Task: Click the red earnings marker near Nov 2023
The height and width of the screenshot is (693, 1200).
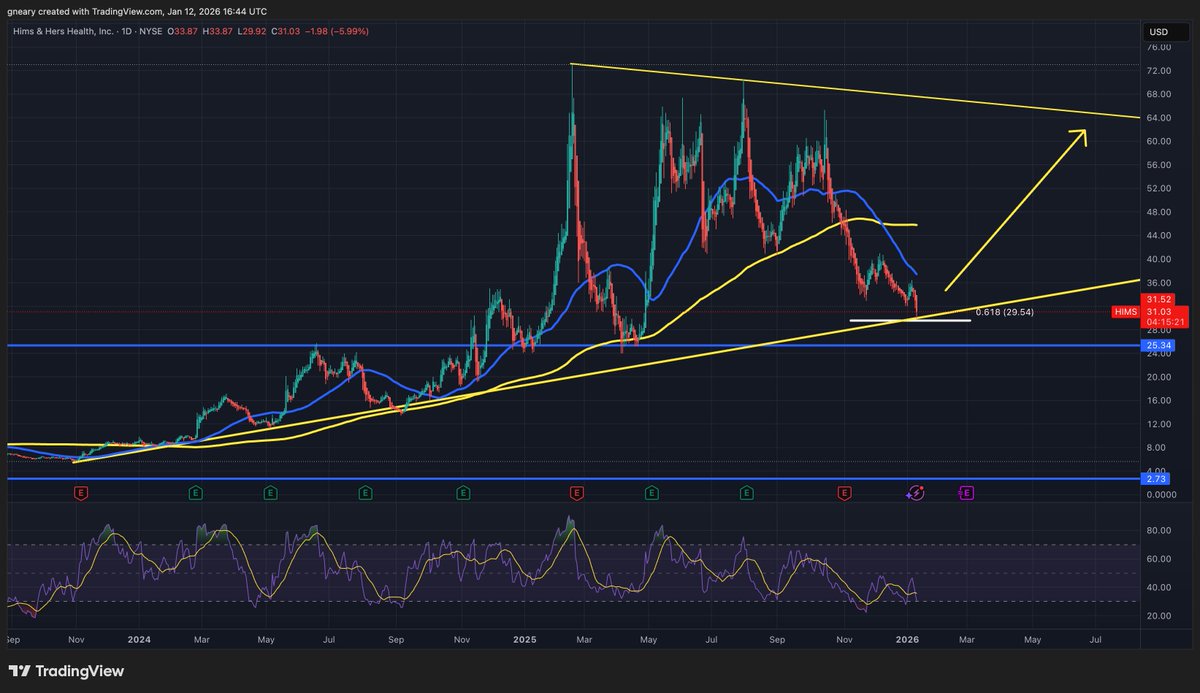Action: point(81,492)
